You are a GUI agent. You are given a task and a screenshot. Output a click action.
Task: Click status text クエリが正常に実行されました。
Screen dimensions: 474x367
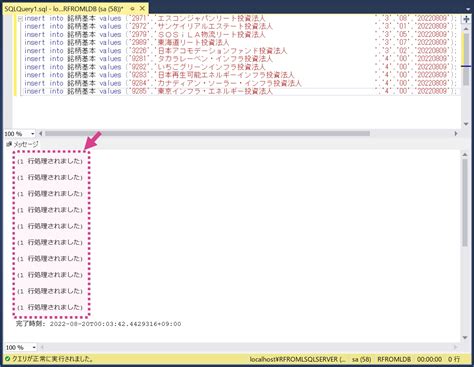click(53, 359)
